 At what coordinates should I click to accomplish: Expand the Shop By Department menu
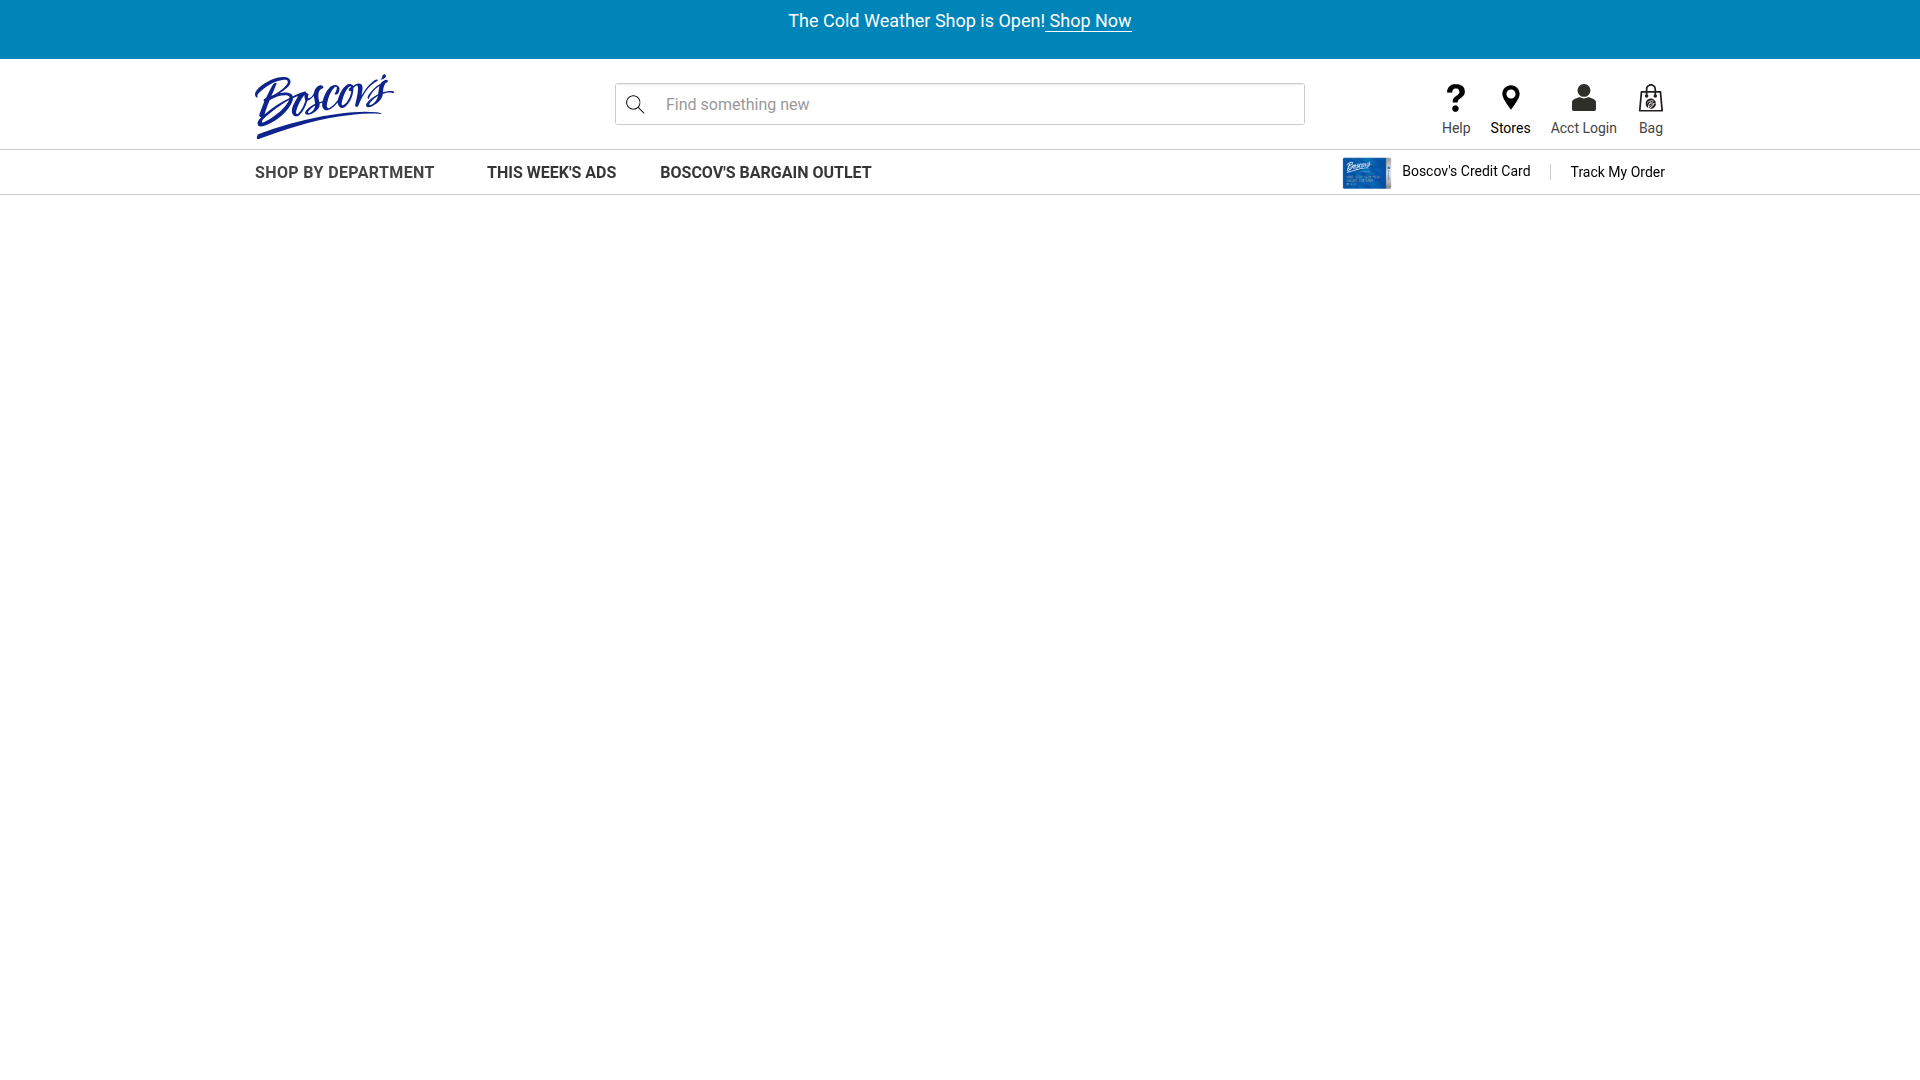coord(344,172)
